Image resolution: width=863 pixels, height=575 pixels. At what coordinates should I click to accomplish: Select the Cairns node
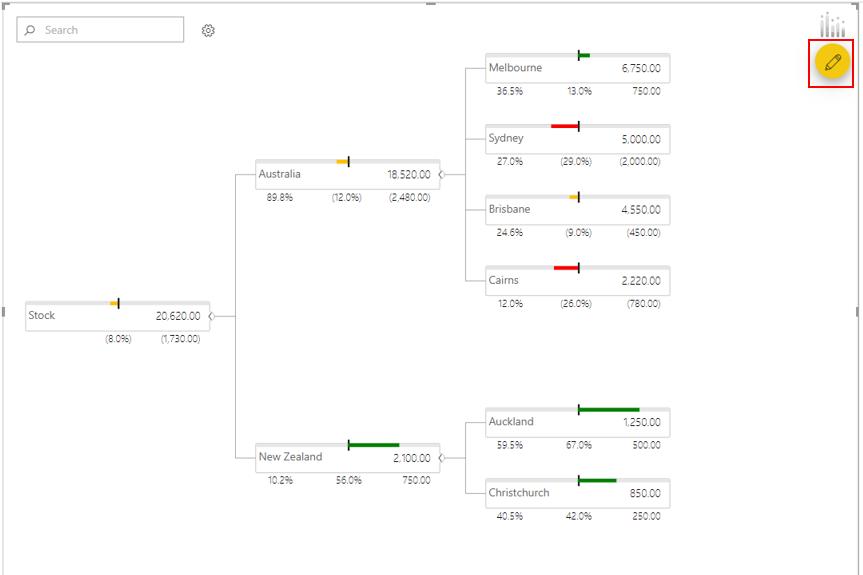577,281
